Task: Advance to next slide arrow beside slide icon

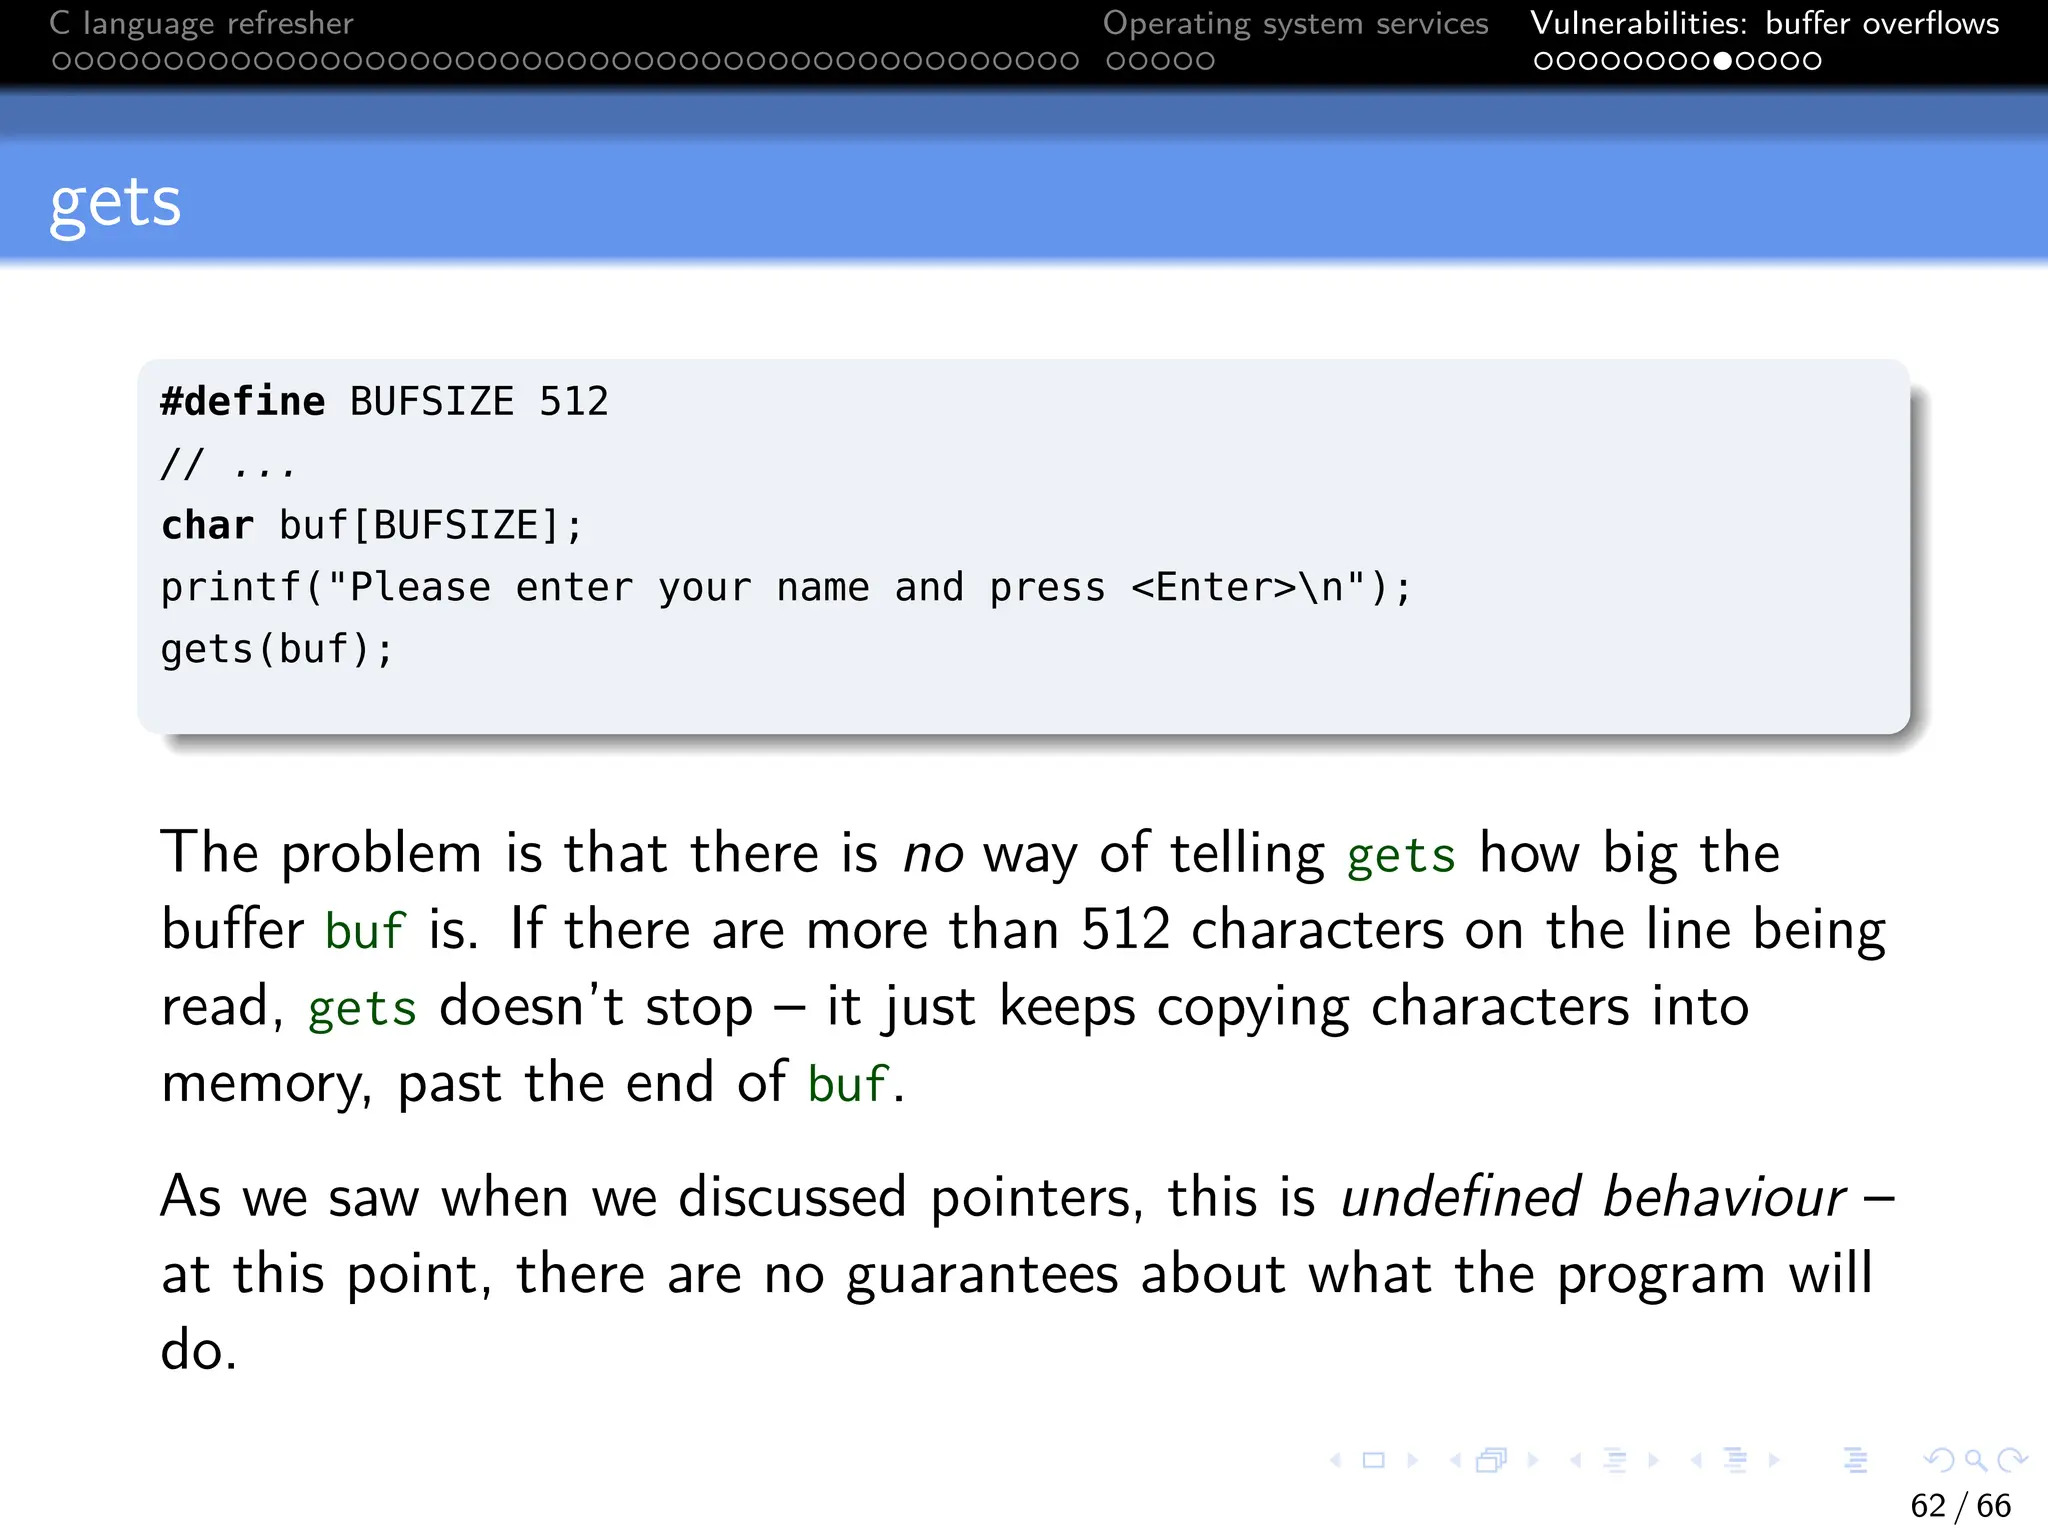Action: click(1412, 1461)
